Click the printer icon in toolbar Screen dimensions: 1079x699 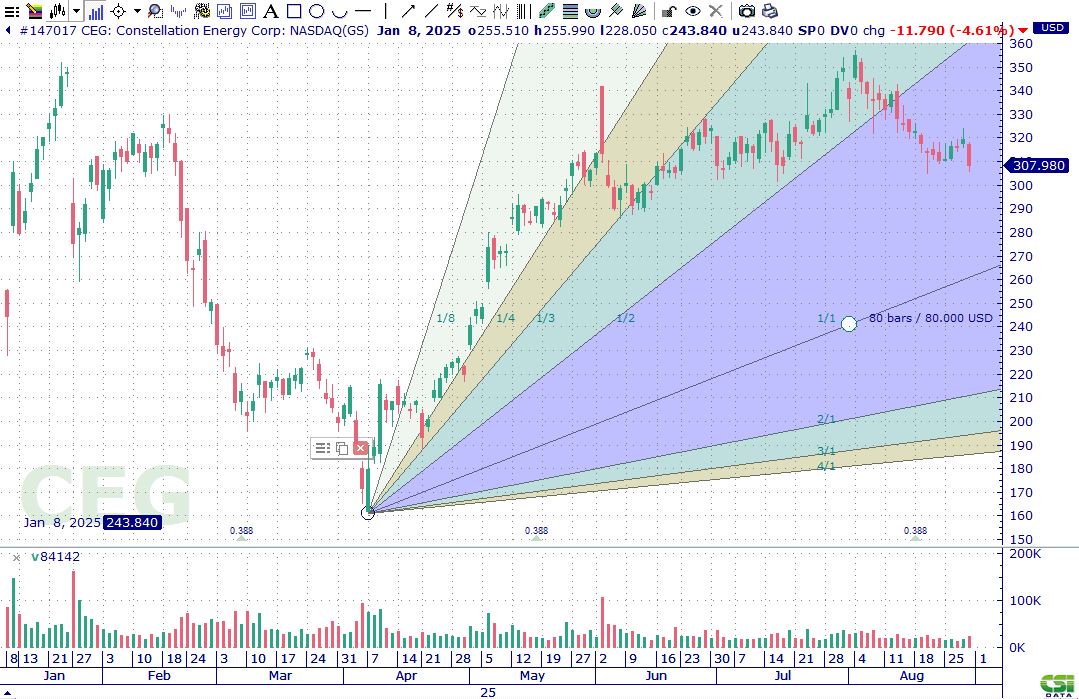click(769, 11)
